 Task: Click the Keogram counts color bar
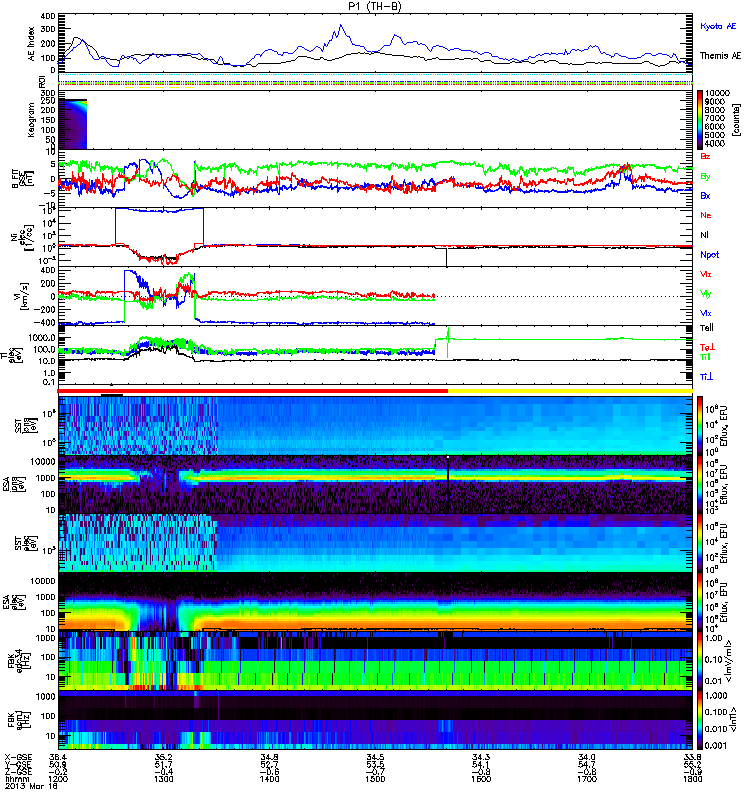pyautogui.click(x=700, y=120)
